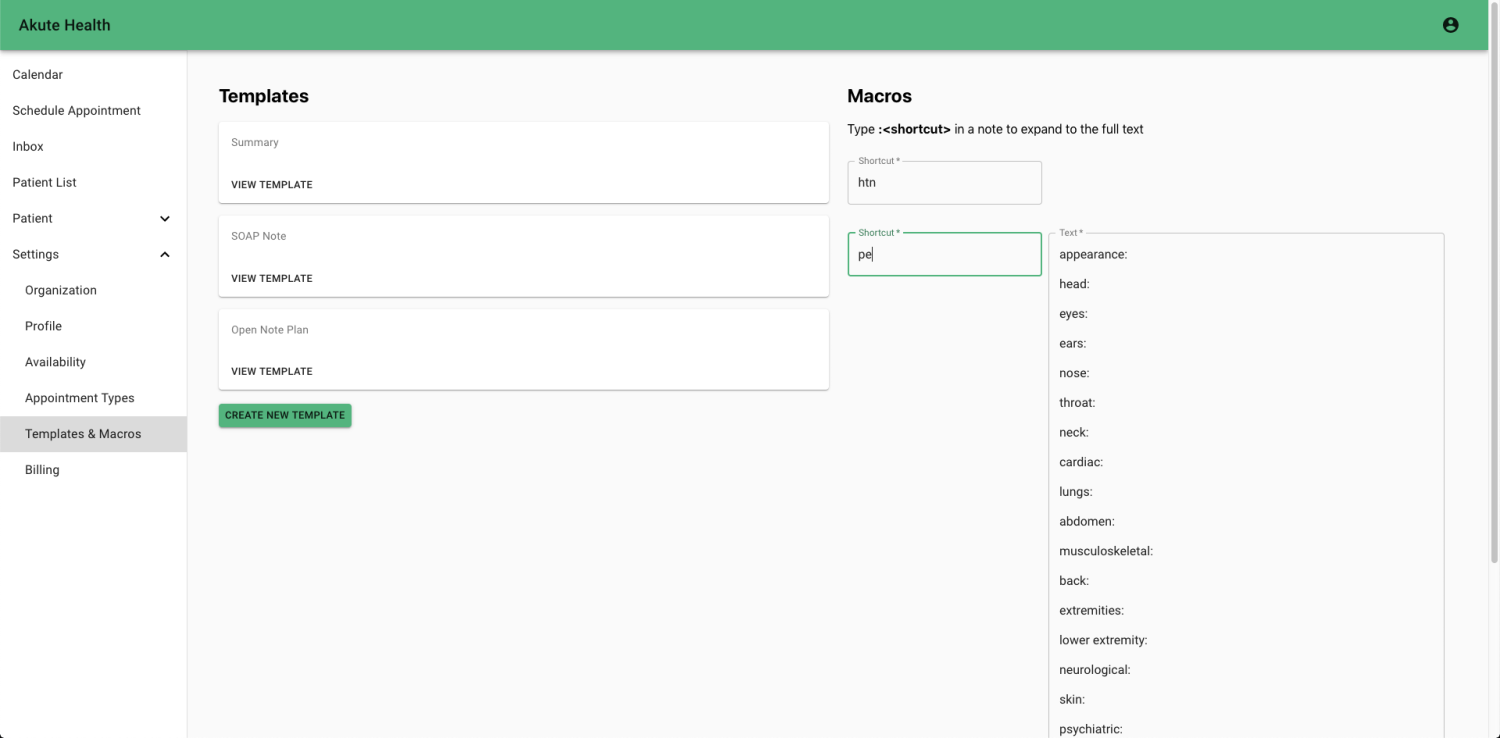Collapse the Settings menu chevron
Viewport: 1500px width, 738px height.
(x=165, y=255)
